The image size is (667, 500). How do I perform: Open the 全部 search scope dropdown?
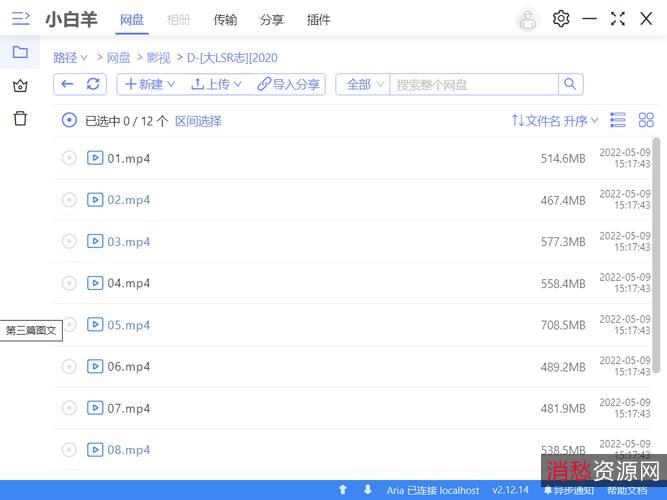pyautogui.click(x=362, y=84)
